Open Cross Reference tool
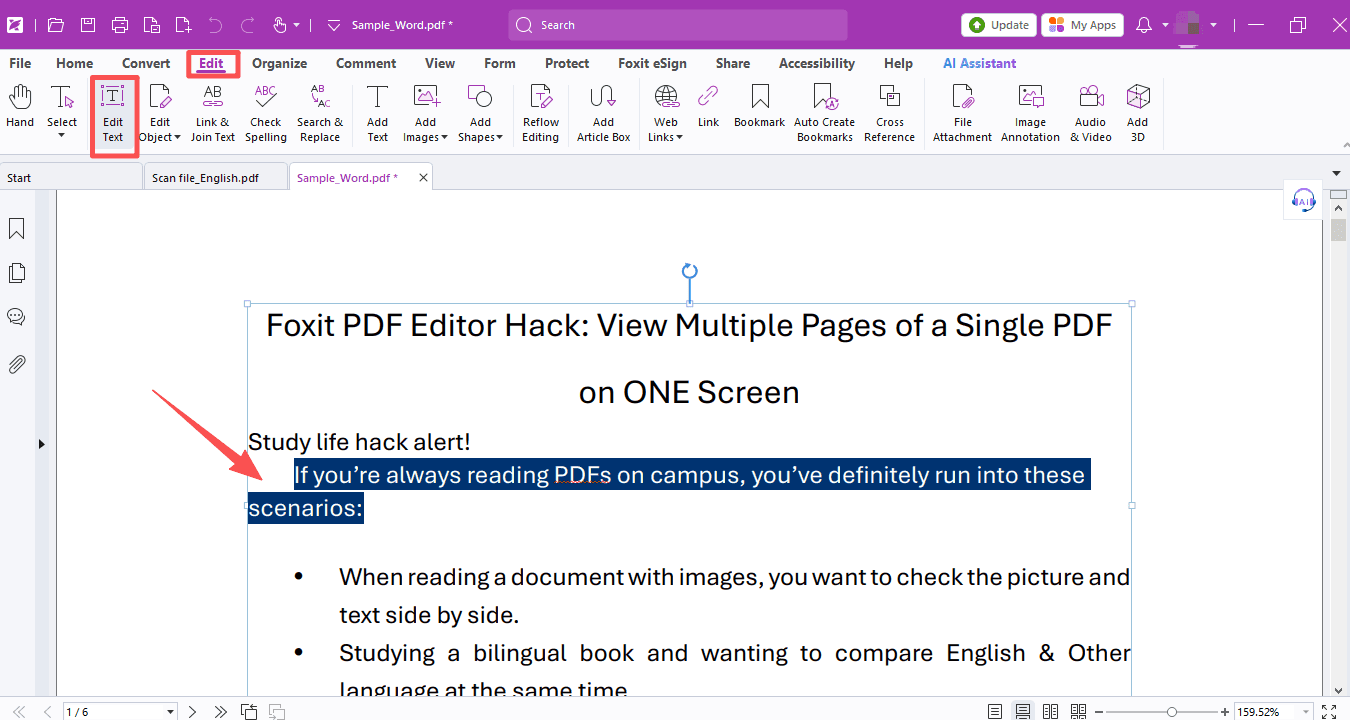Viewport: 1350px width, 720px height. click(x=890, y=113)
